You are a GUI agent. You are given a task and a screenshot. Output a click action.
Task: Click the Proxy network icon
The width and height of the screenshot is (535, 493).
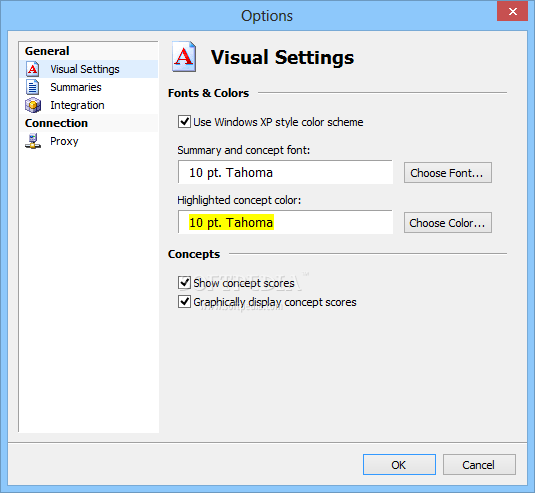pyautogui.click(x=33, y=141)
